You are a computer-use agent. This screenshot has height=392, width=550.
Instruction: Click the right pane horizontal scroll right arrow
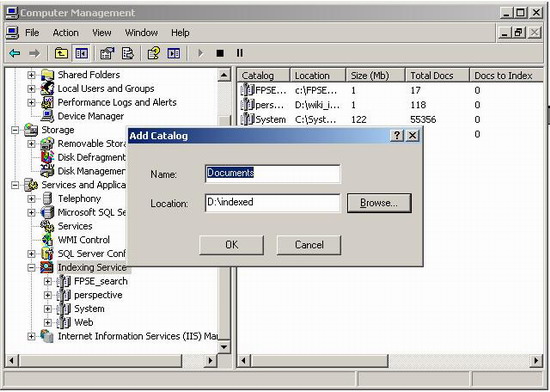[536, 360]
